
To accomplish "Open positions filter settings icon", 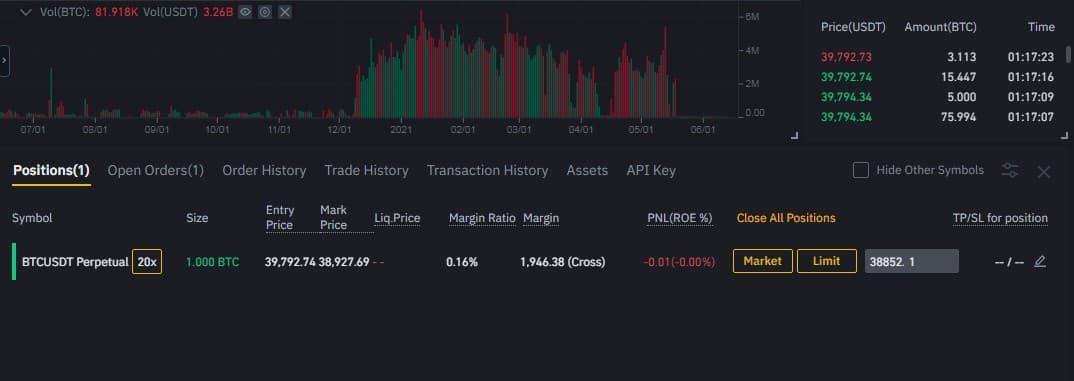I will point(1010,171).
